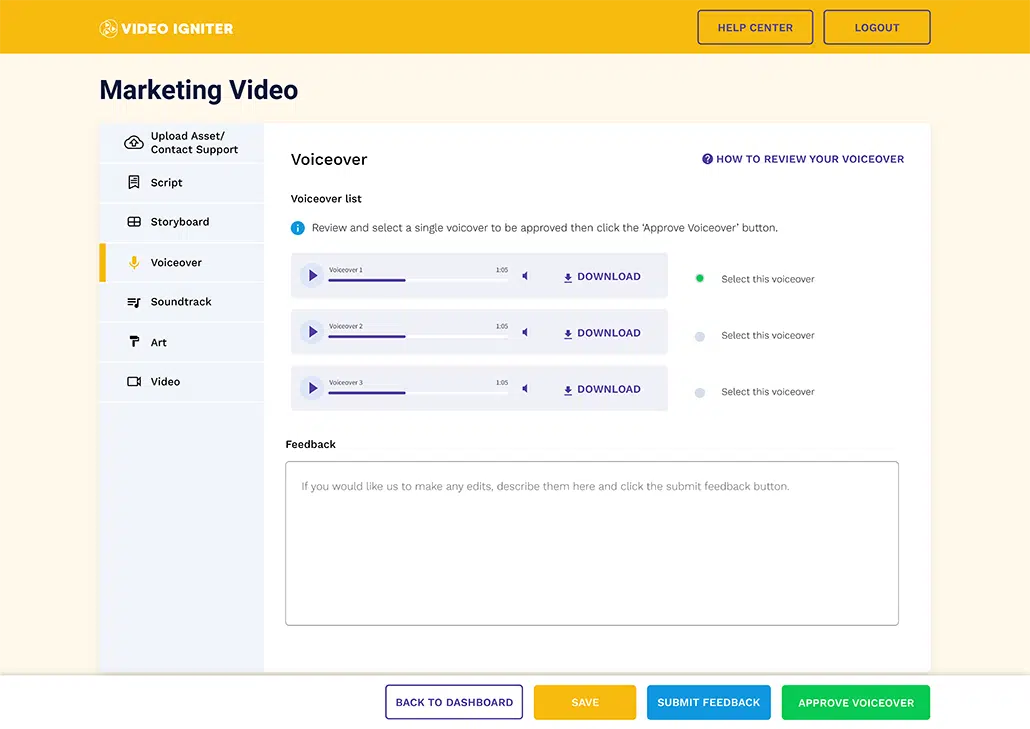The width and height of the screenshot is (1030, 729).
Task: Click the blue info icon
Action: (x=297, y=228)
